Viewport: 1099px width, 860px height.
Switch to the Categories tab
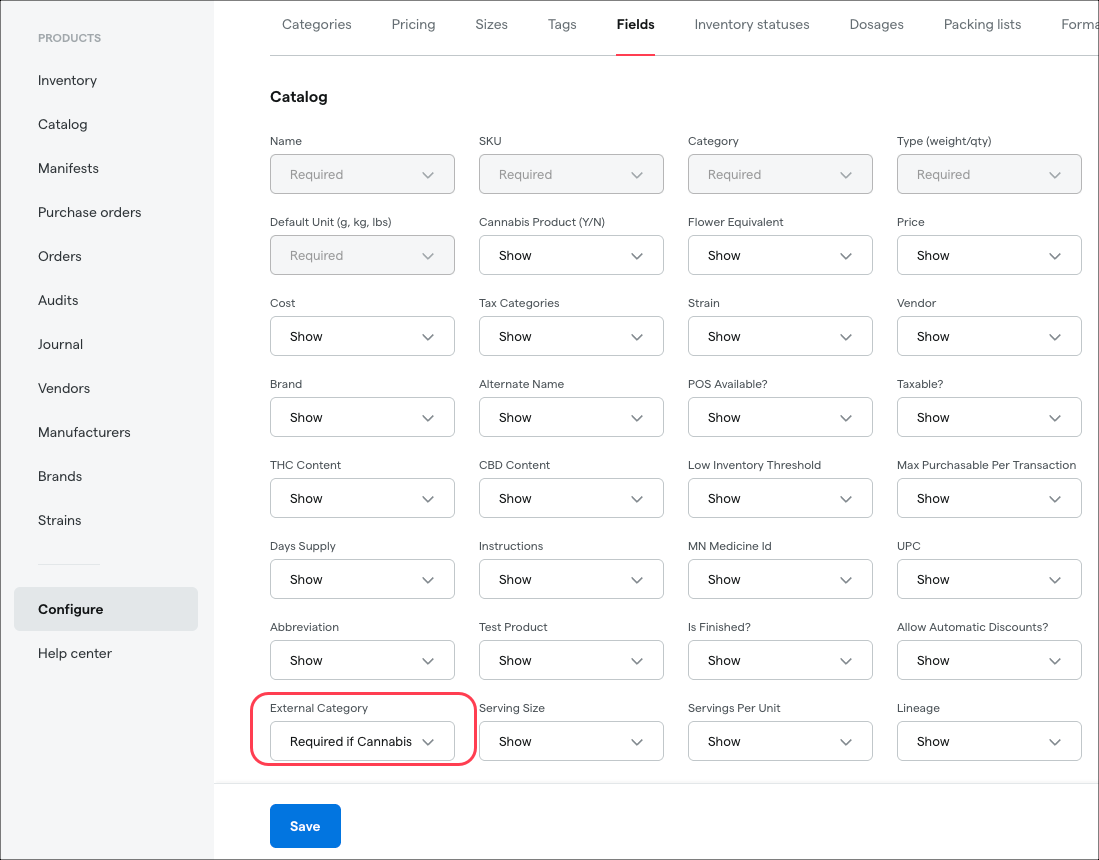[316, 25]
